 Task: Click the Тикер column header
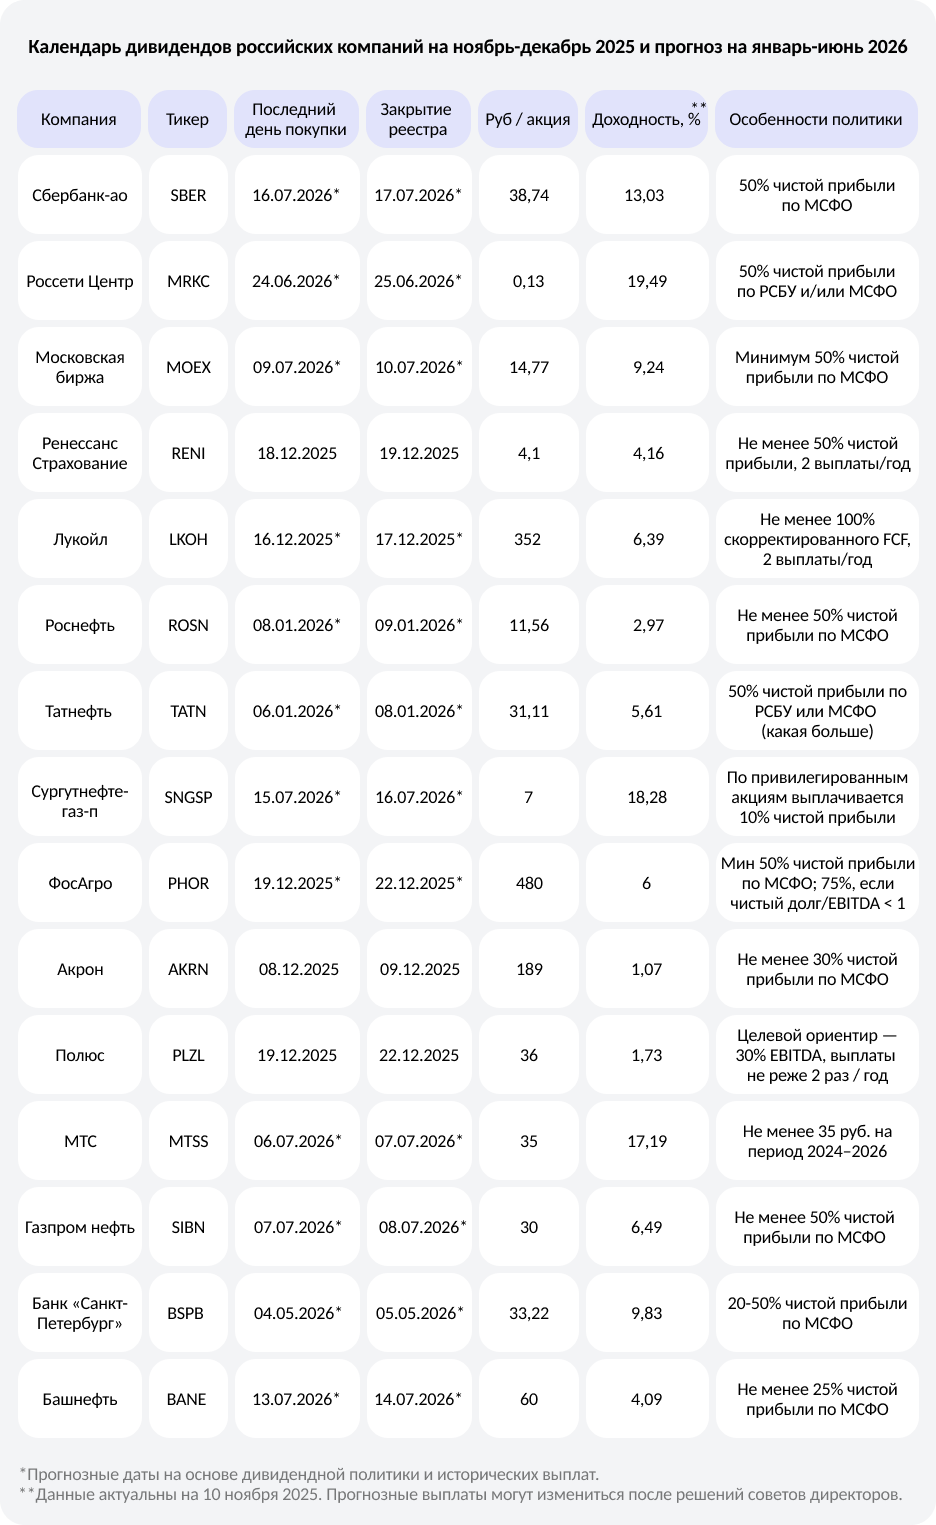[x=187, y=119]
